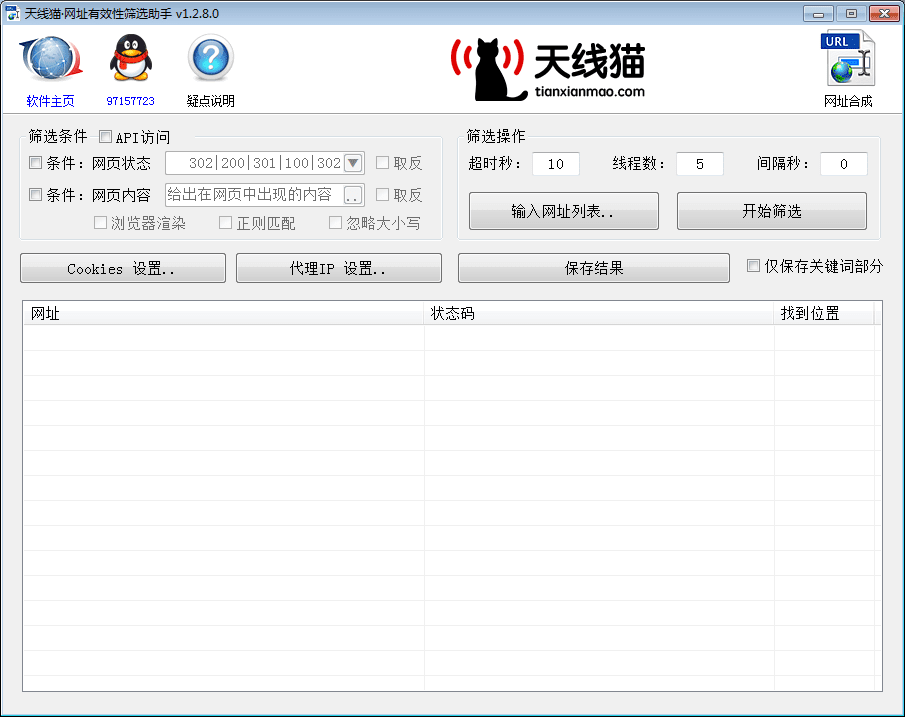Image resolution: width=905 pixels, height=717 pixels.
Task: Check 仅保存关键词部分 option
Action: tap(753, 266)
